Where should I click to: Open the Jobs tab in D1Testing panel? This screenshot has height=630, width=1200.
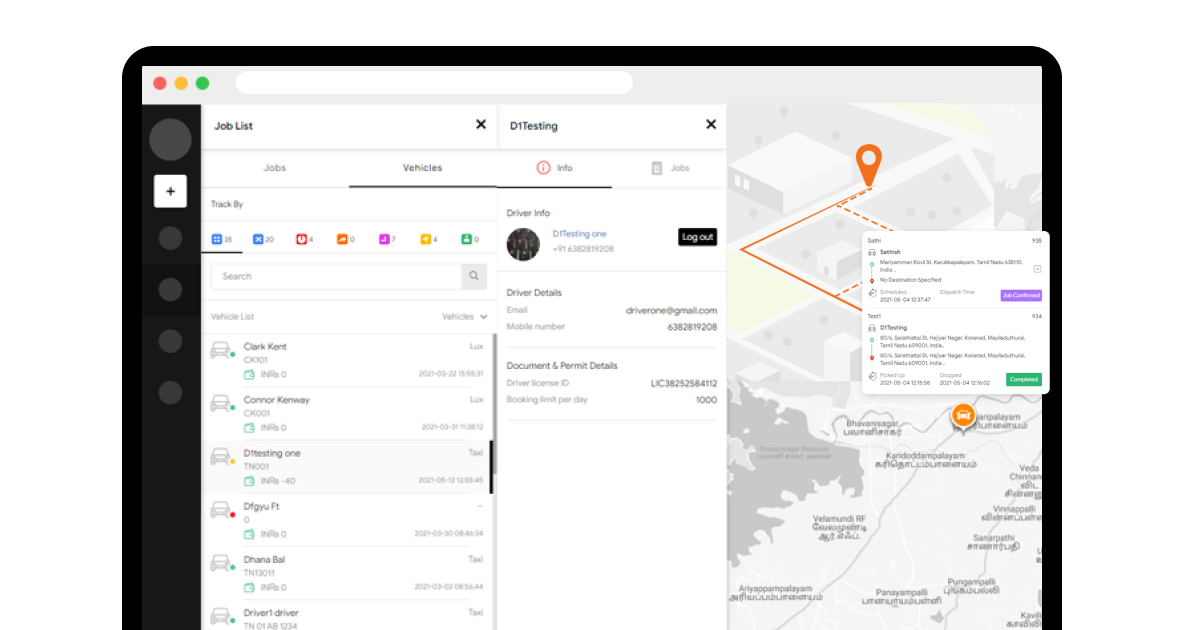point(670,168)
